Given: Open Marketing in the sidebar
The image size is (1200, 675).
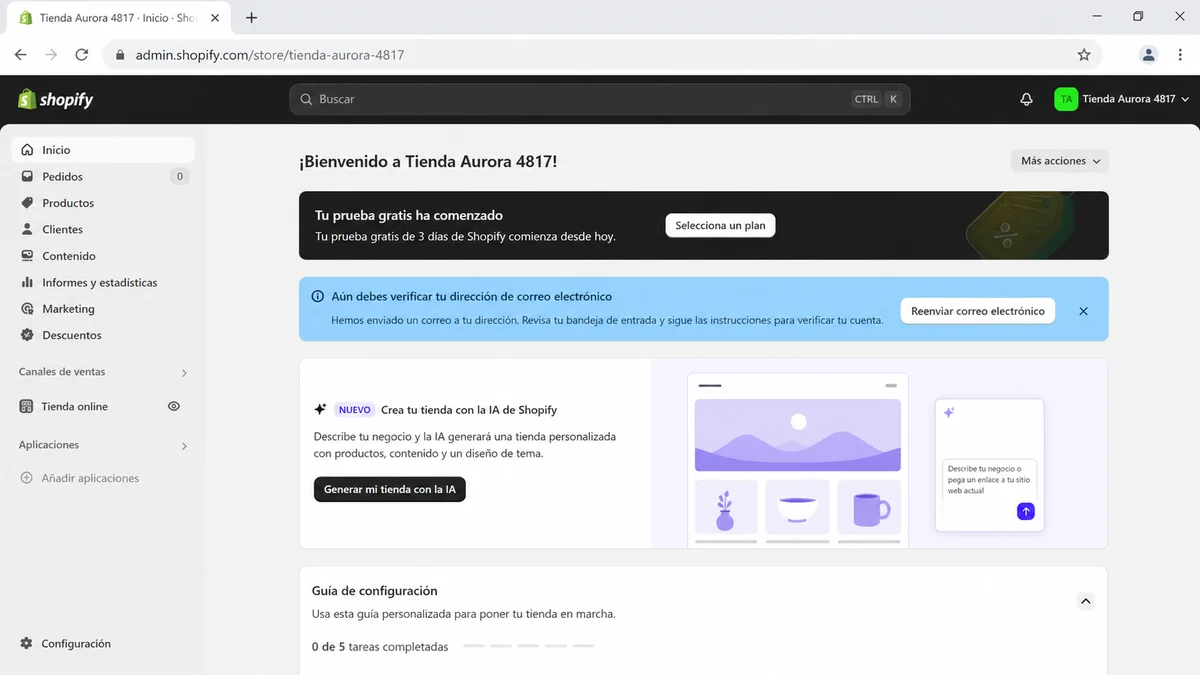Looking at the screenshot, I should [103, 309].
